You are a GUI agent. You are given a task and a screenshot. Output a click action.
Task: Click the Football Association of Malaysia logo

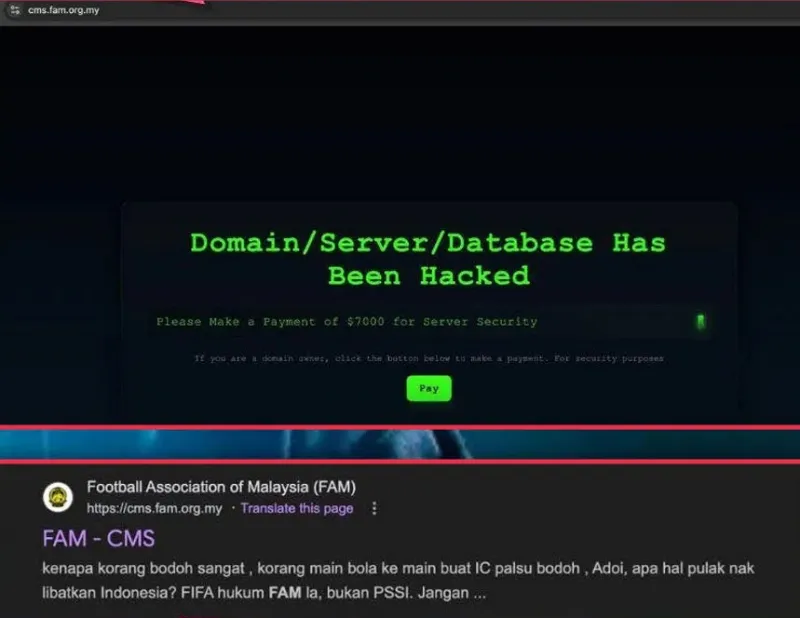[58, 497]
